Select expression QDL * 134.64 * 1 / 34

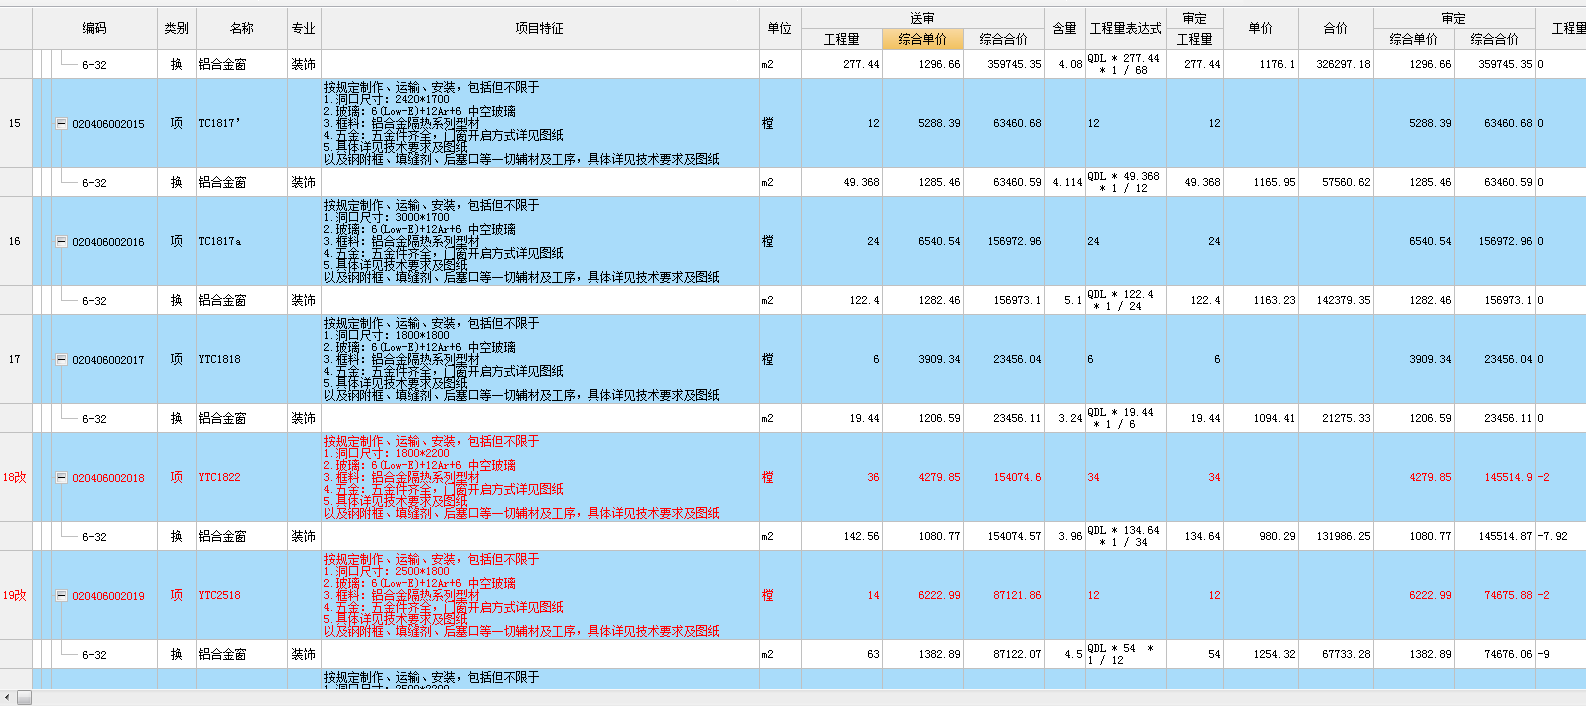(x=1126, y=537)
